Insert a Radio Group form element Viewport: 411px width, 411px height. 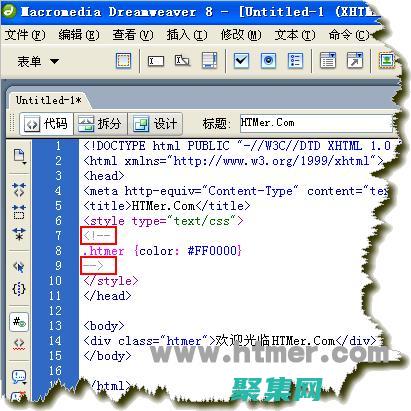pyautogui.click(x=296, y=61)
